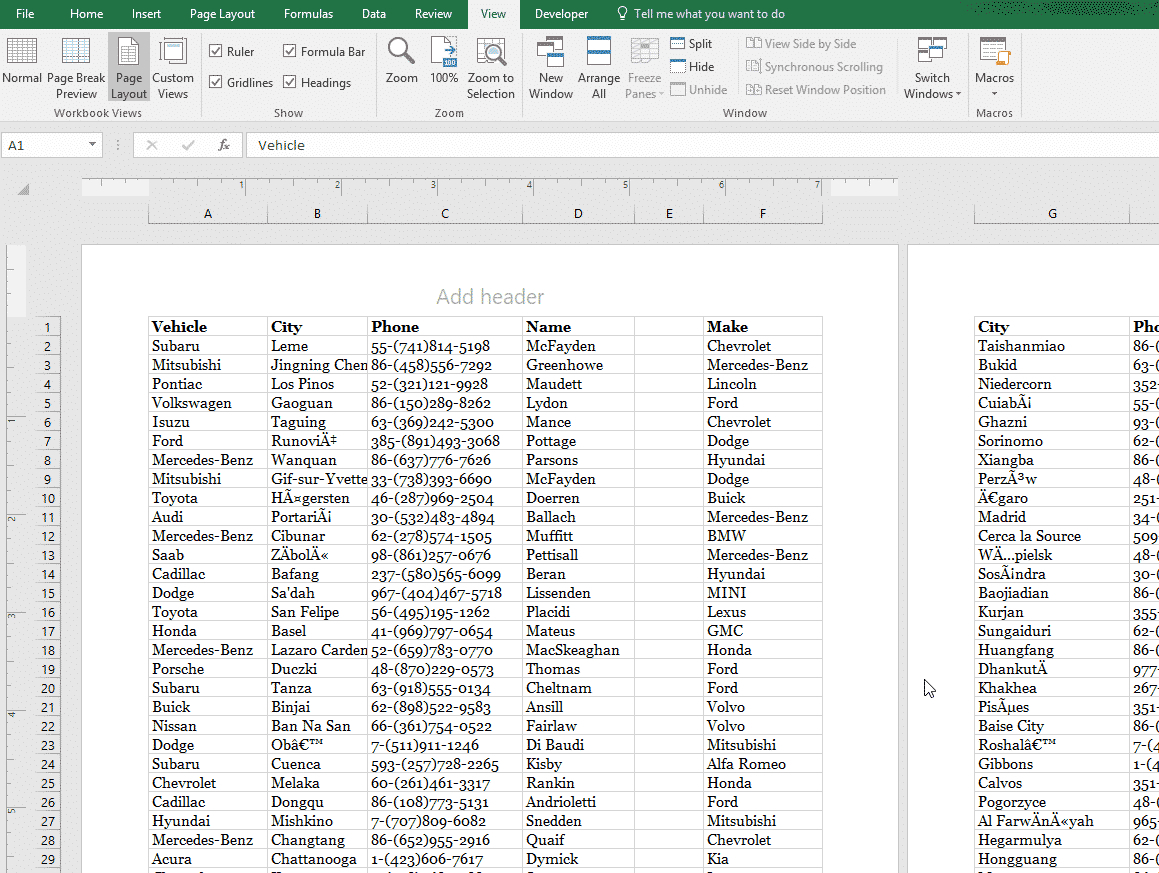
Task: Click the Zoom magnifier icon
Action: [401, 60]
